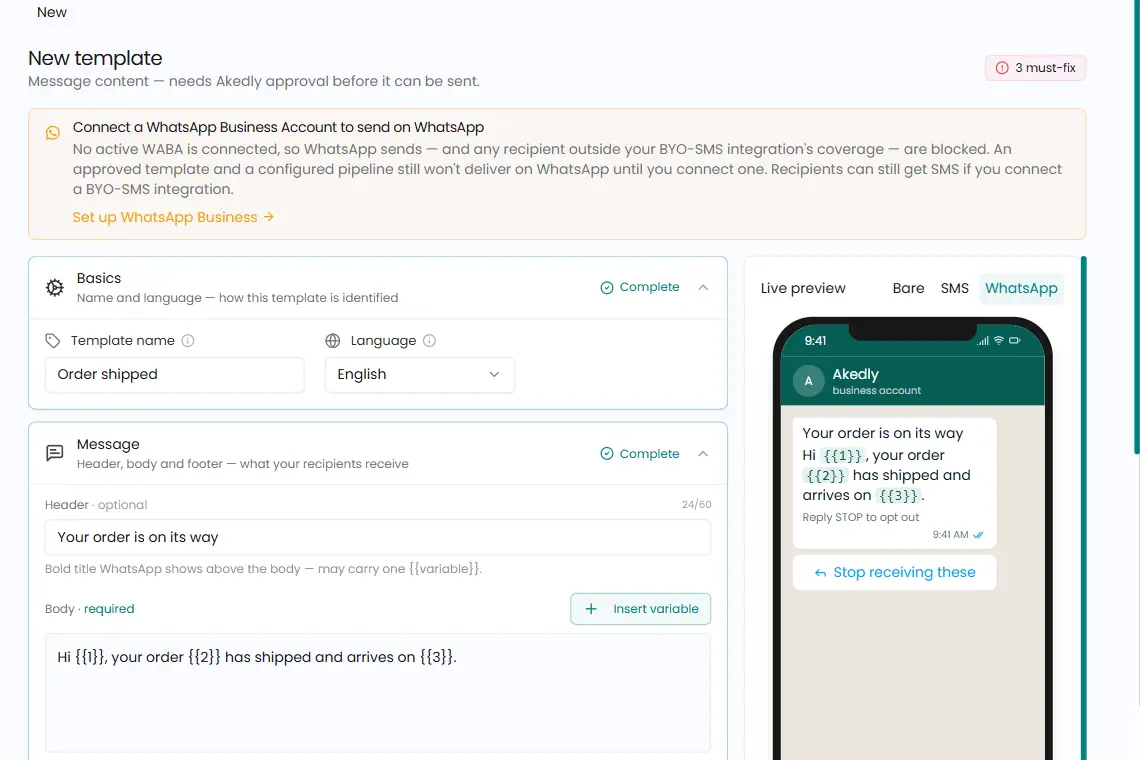Viewport: 1140px width, 760px height.
Task: Click the New template heading
Action: point(95,58)
